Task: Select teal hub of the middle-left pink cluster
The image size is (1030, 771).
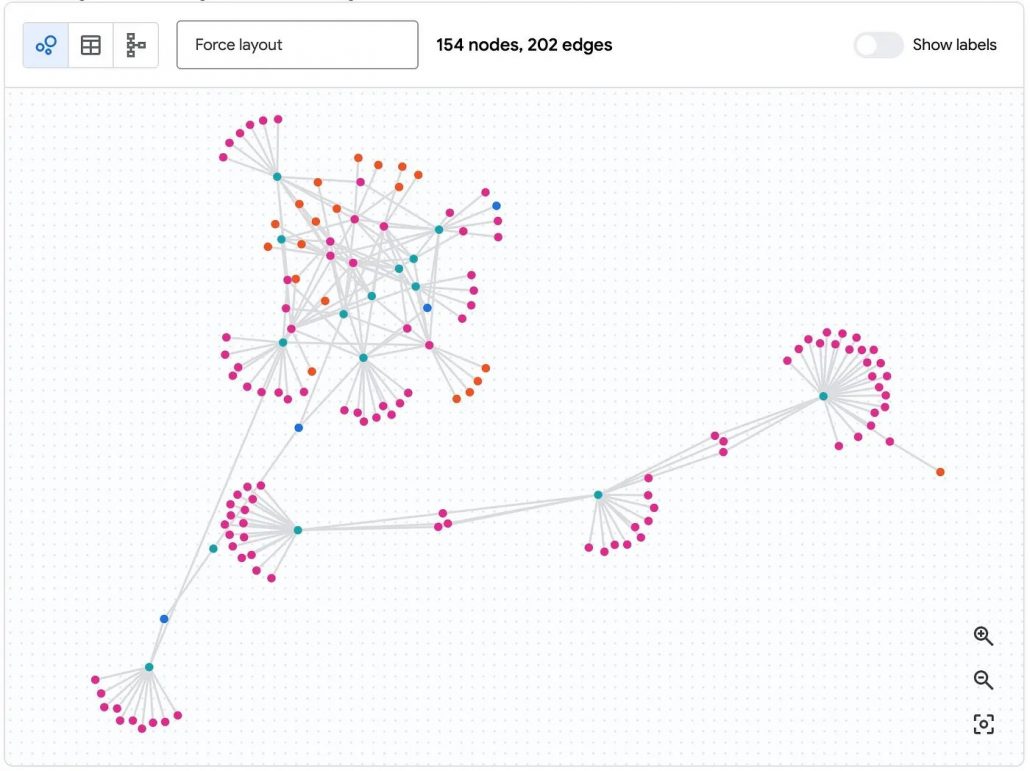Action: point(297,530)
